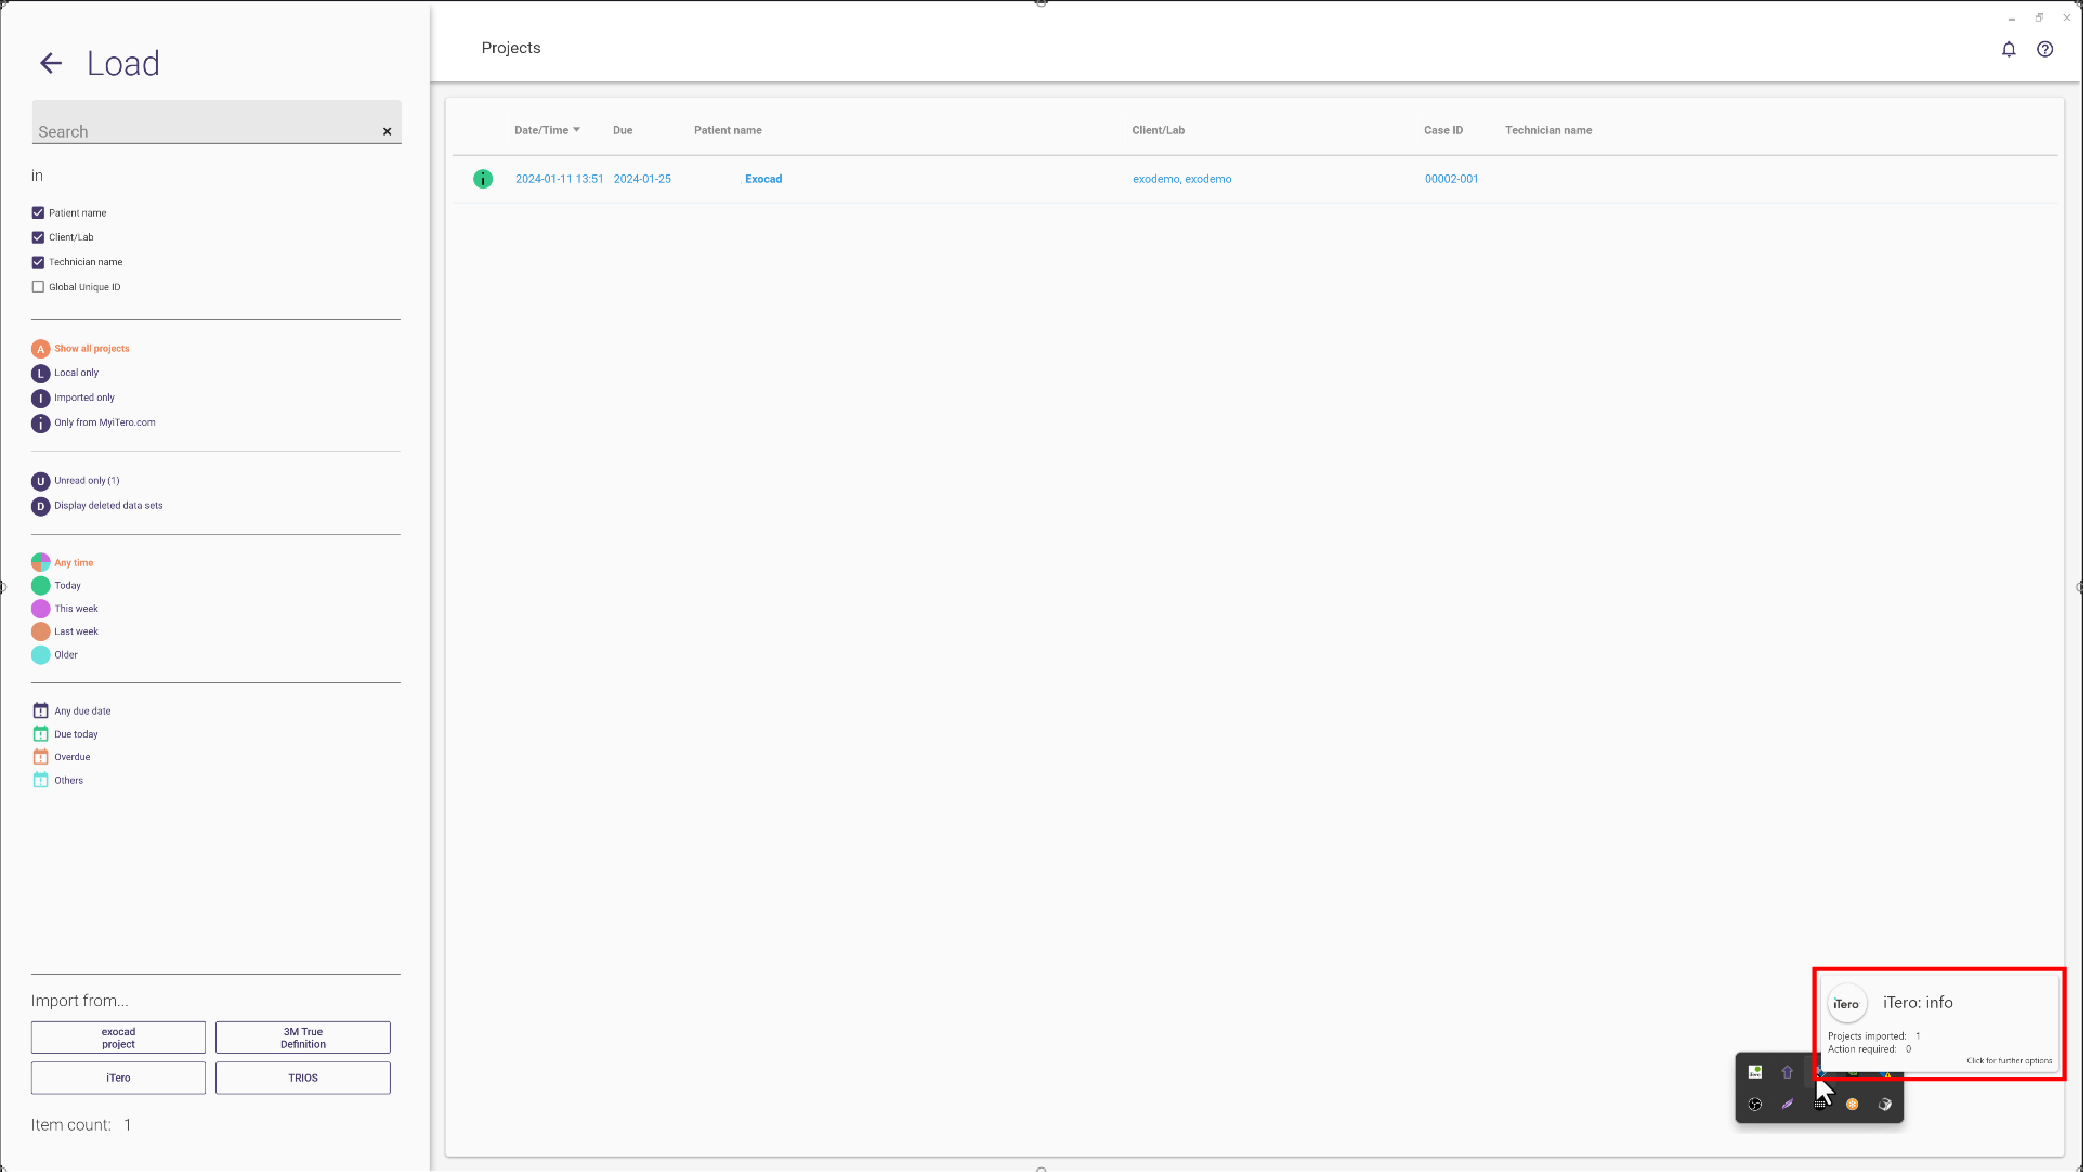Viewport: 2084px width, 1172px height.
Task: Click date 2024-01-11 13:51 in the row
Action: 559,179
